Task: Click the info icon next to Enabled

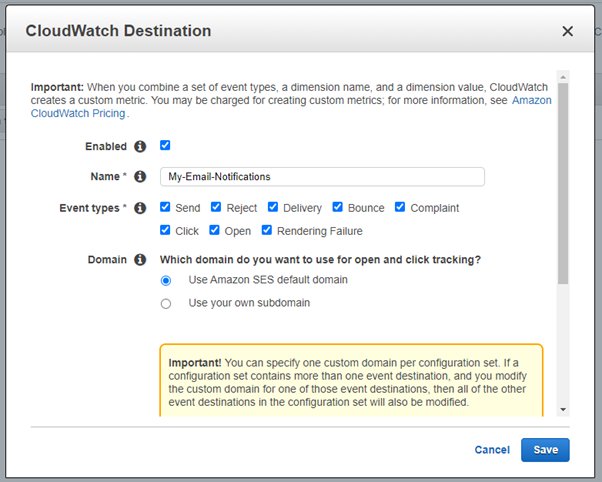Action: (x=140, y=146)
